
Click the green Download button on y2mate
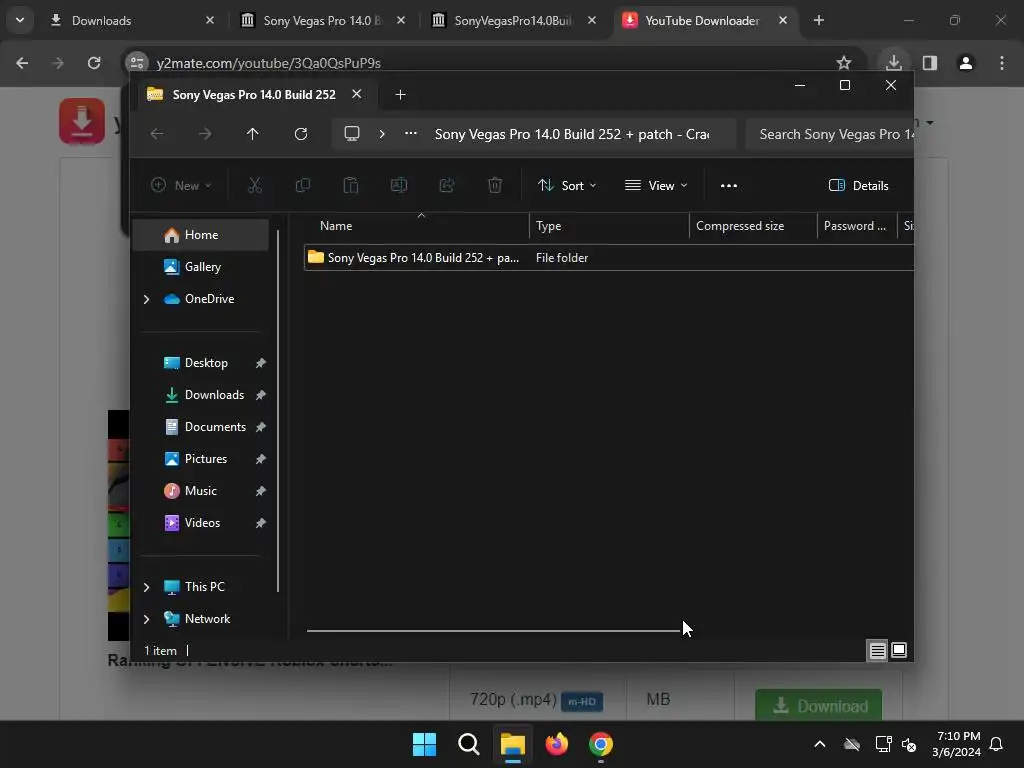coord(818,705)
